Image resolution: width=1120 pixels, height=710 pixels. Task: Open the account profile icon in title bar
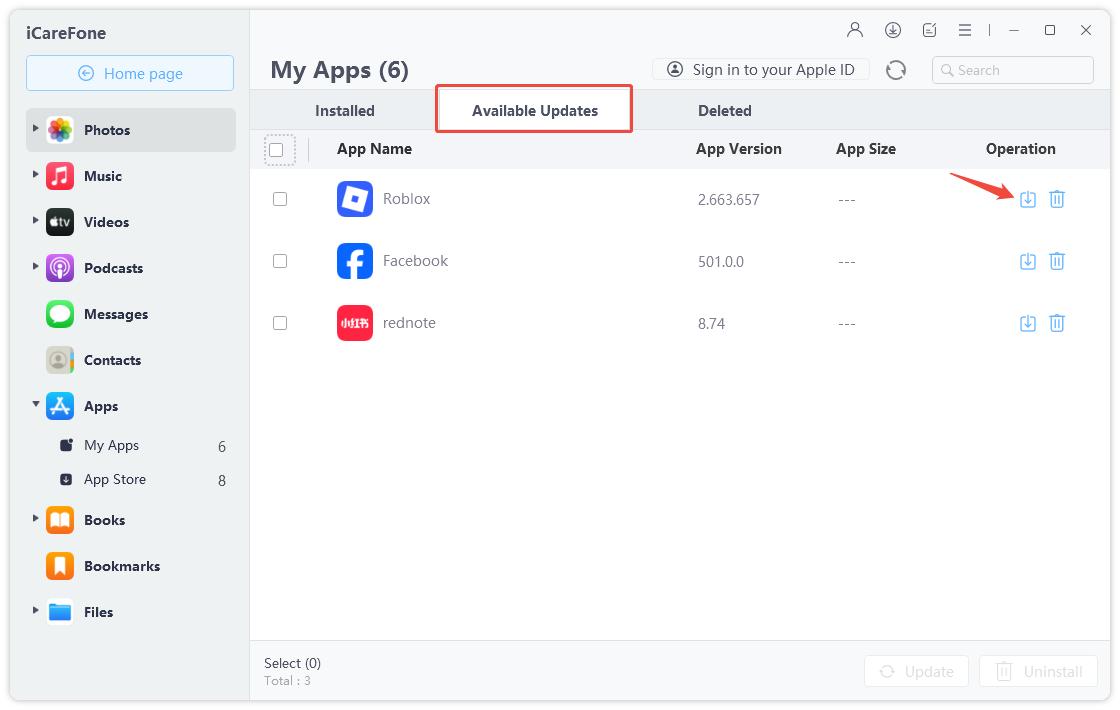pyautogui.click(x=855, y=30)
